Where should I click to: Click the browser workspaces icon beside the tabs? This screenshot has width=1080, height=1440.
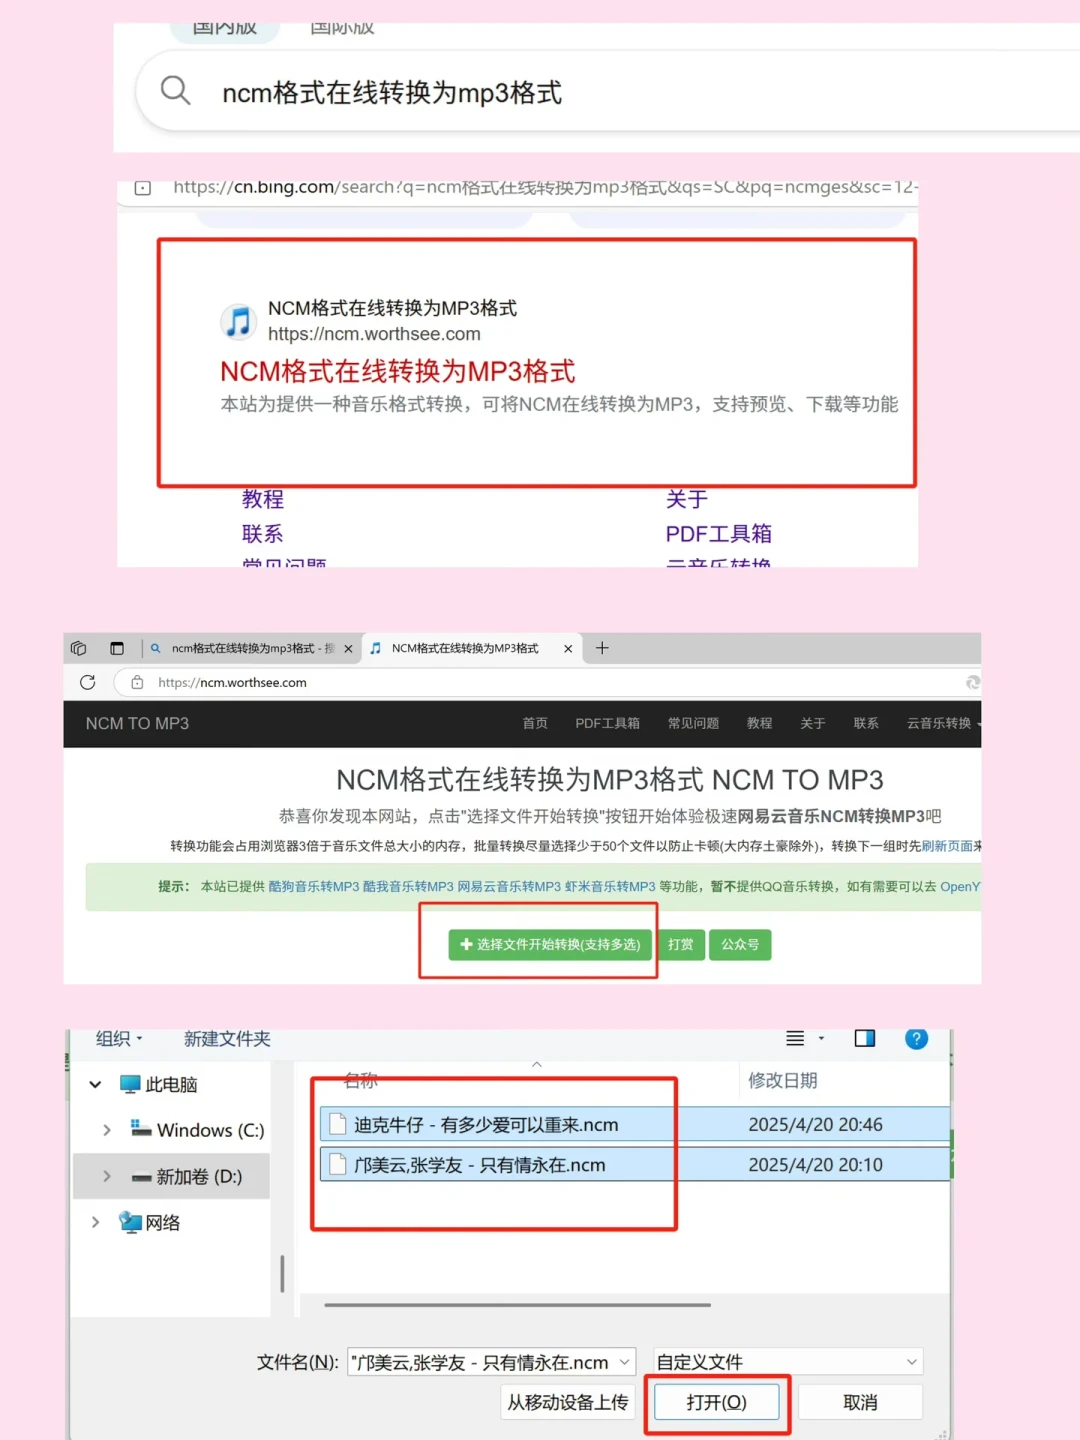(79, 648)
